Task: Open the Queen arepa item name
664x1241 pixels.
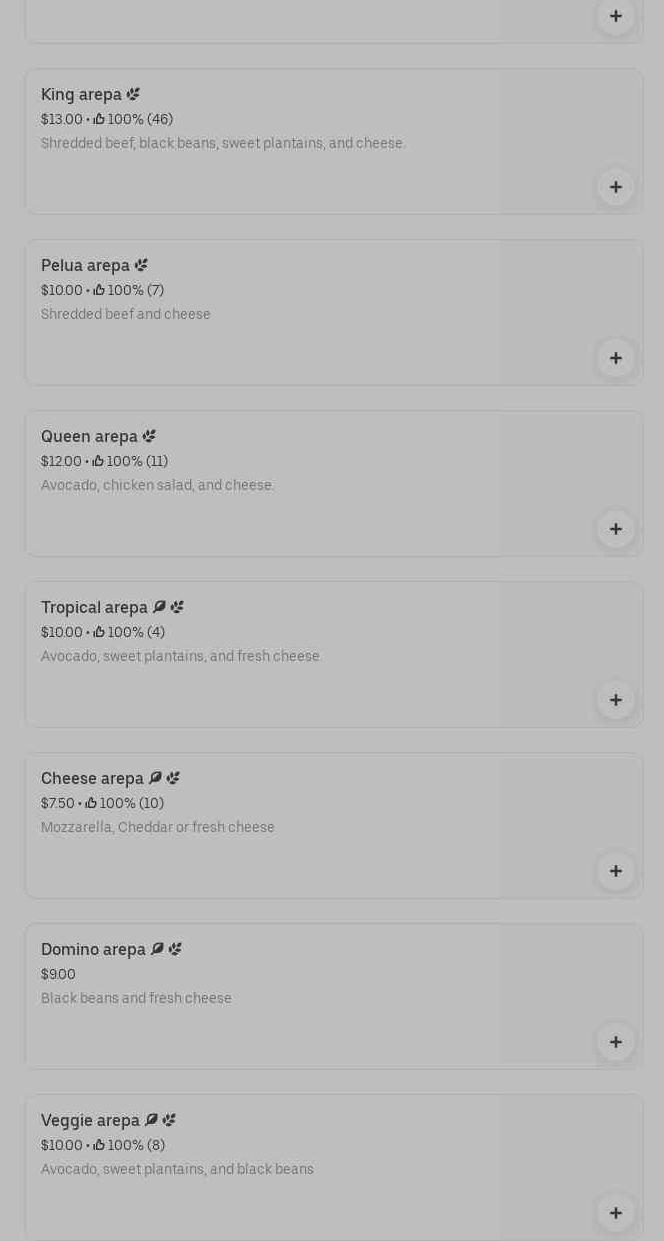Action: [x=89, y=436]
